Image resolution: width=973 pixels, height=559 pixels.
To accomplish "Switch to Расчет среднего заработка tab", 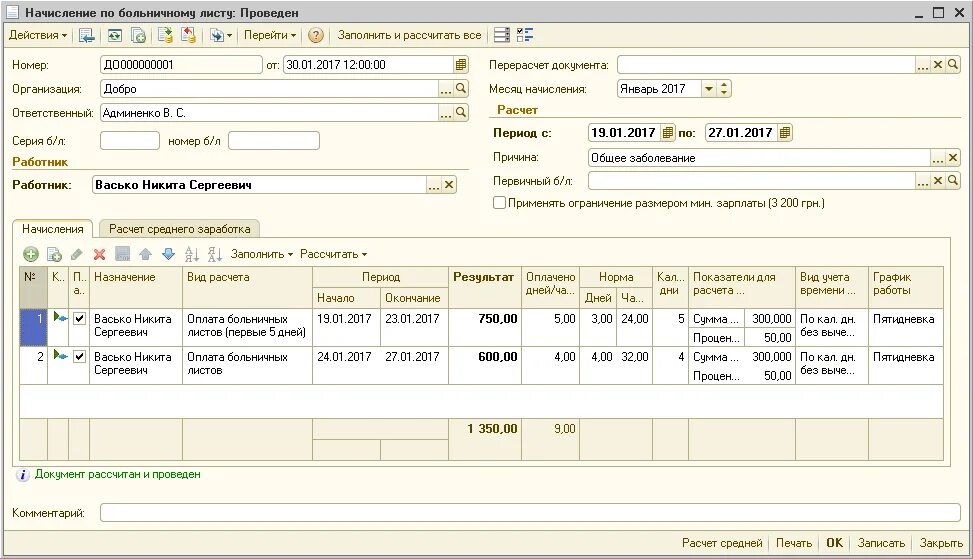I will click(x=180, y=229).
